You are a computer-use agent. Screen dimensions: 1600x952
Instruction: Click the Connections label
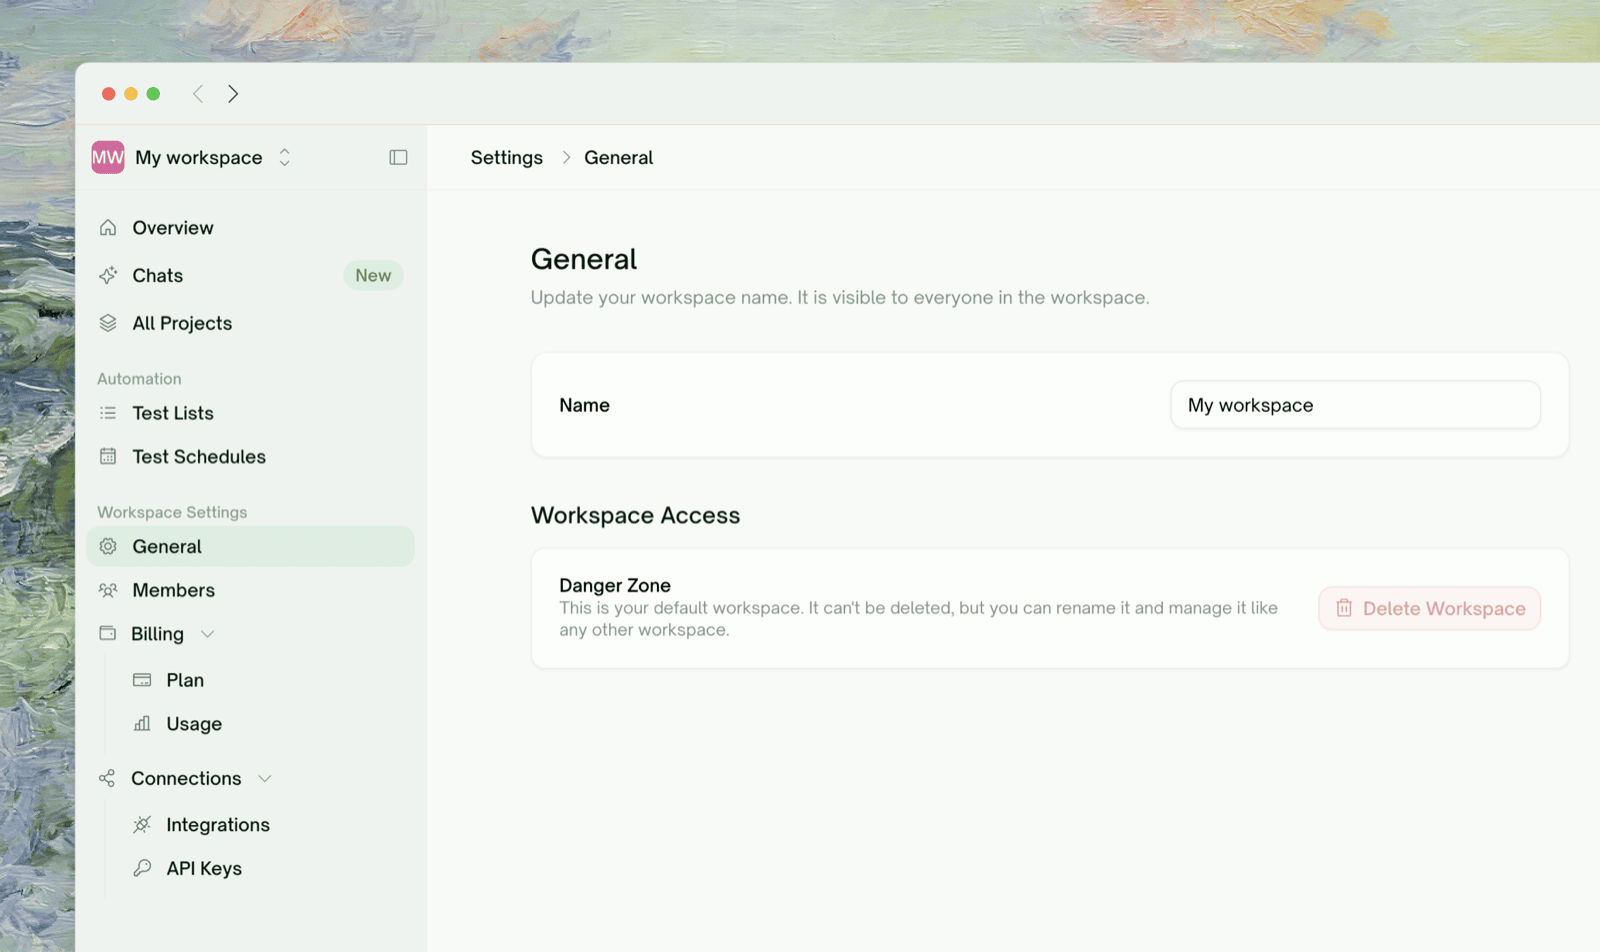click(186, 778)
